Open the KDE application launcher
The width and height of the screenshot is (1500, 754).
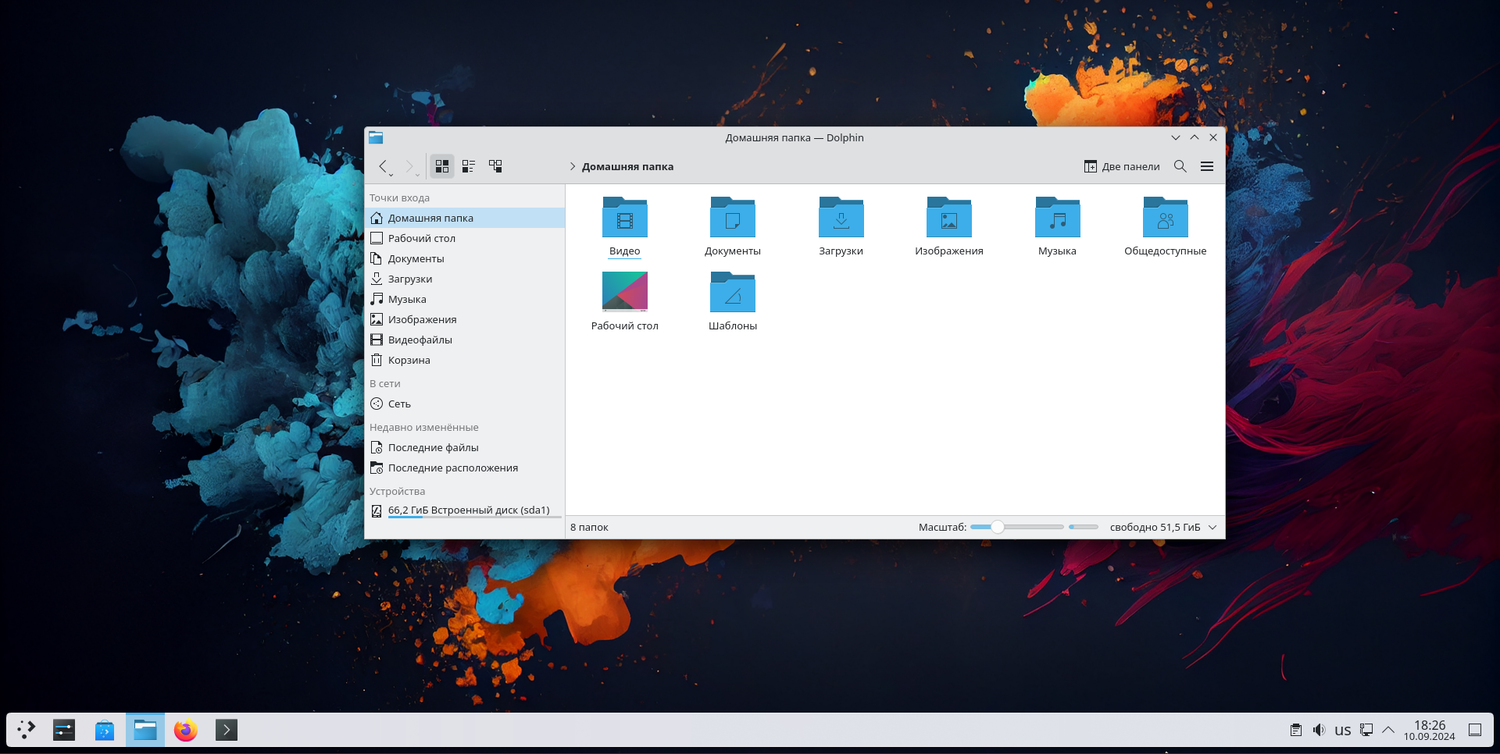[27, 730]
